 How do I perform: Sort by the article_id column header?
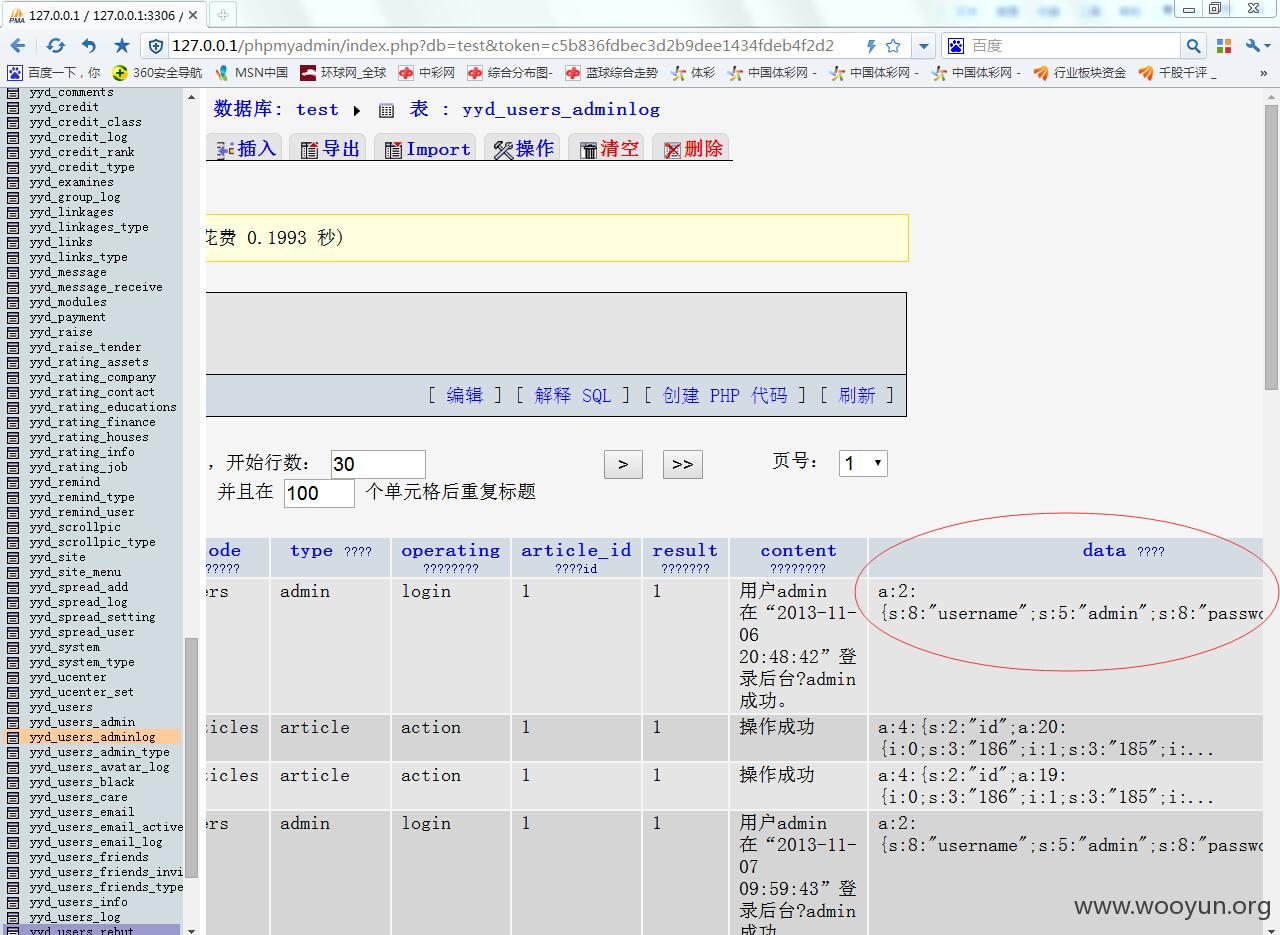click(x=576, y=550)
